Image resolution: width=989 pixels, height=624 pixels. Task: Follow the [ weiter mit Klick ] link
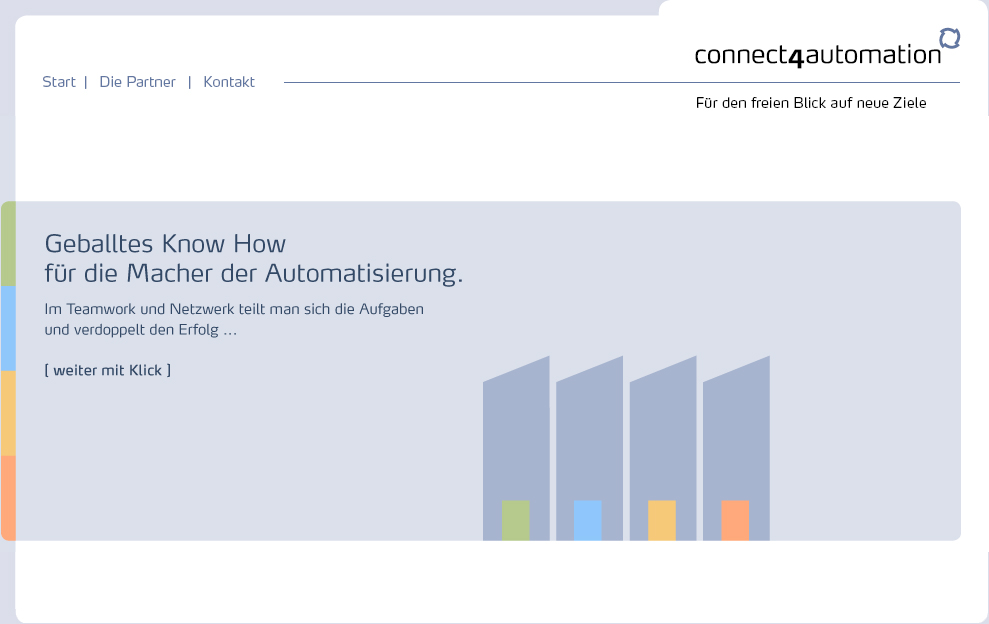[108, 370]
